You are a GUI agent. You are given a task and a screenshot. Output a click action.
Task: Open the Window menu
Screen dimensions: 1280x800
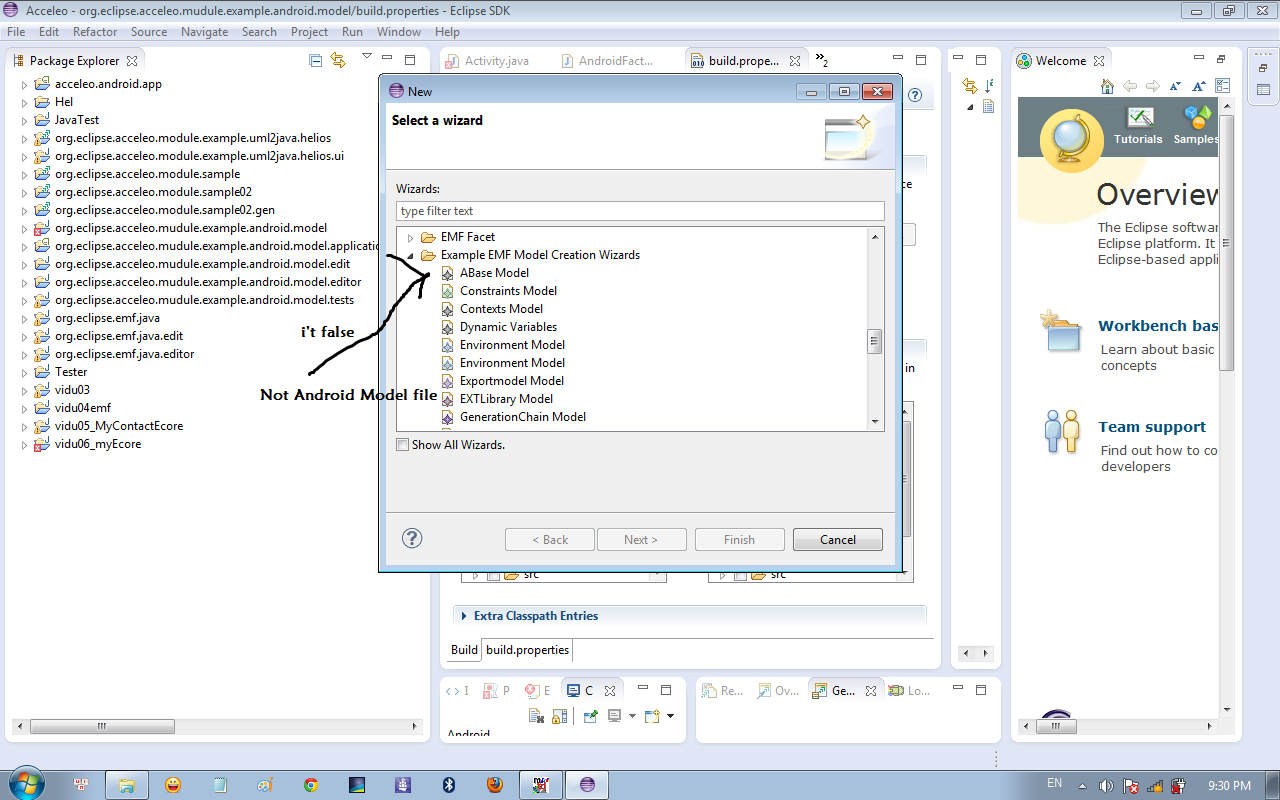[398, 32]
